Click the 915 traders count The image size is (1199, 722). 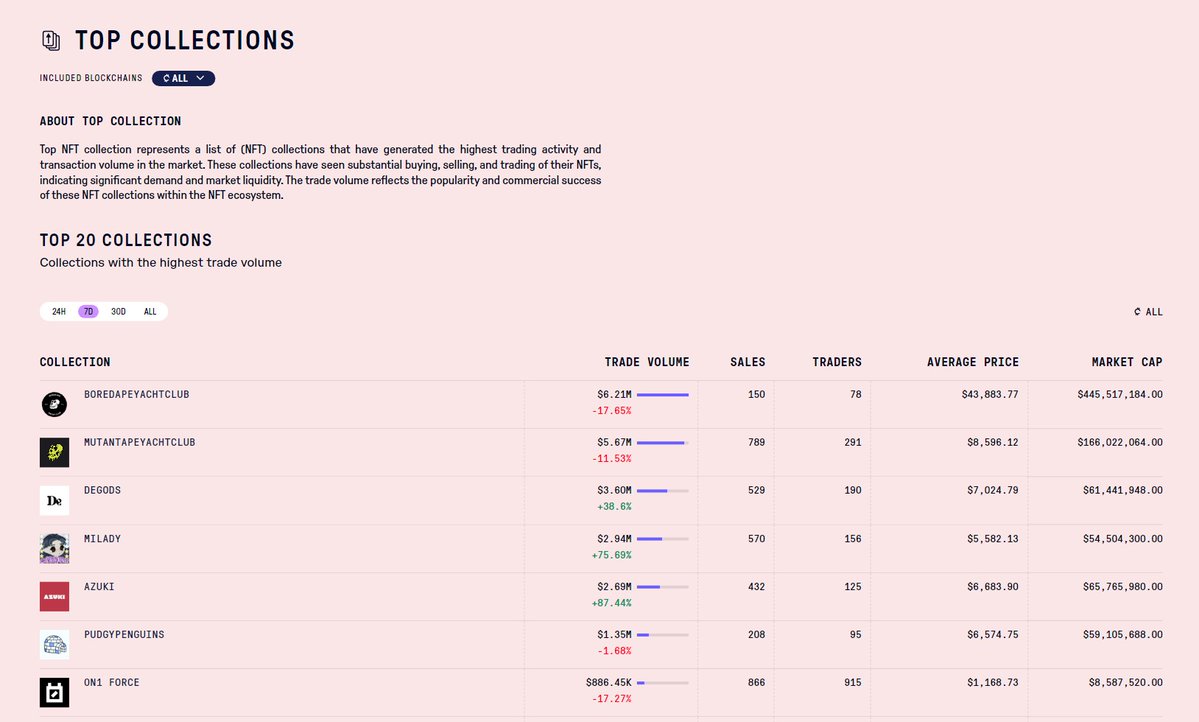pyautogui.click(x=853, y=682)
